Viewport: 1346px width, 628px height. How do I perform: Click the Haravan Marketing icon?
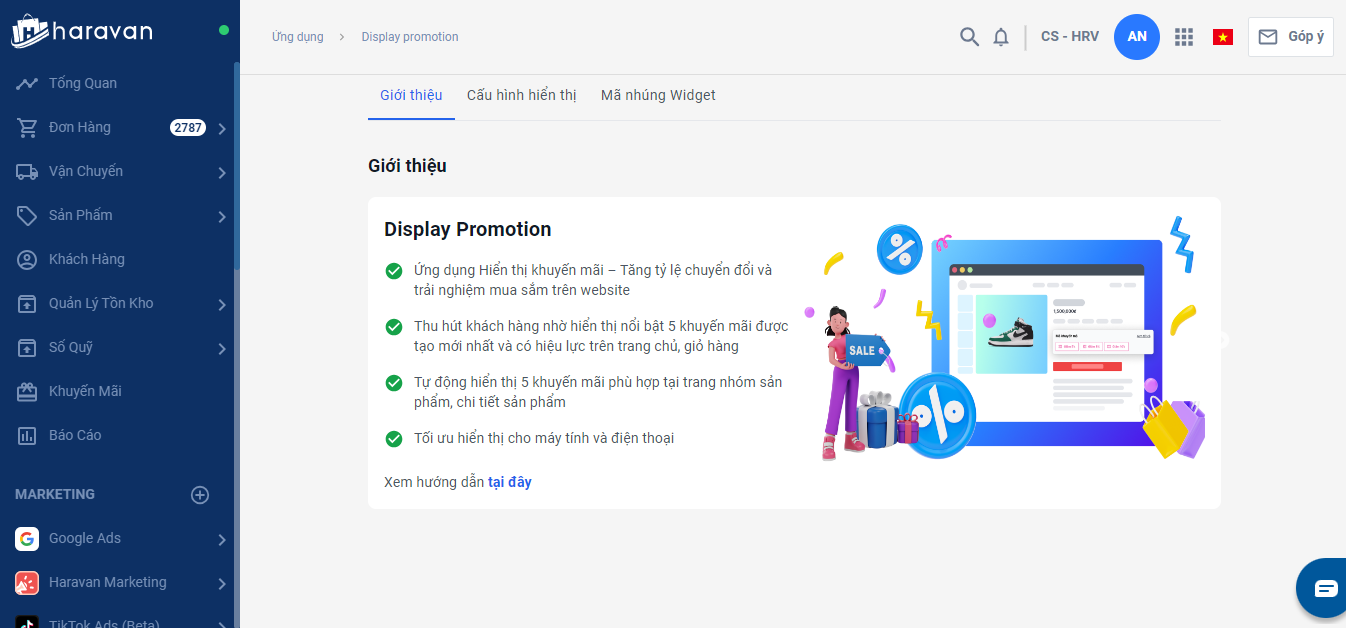[x=27, y=582]
